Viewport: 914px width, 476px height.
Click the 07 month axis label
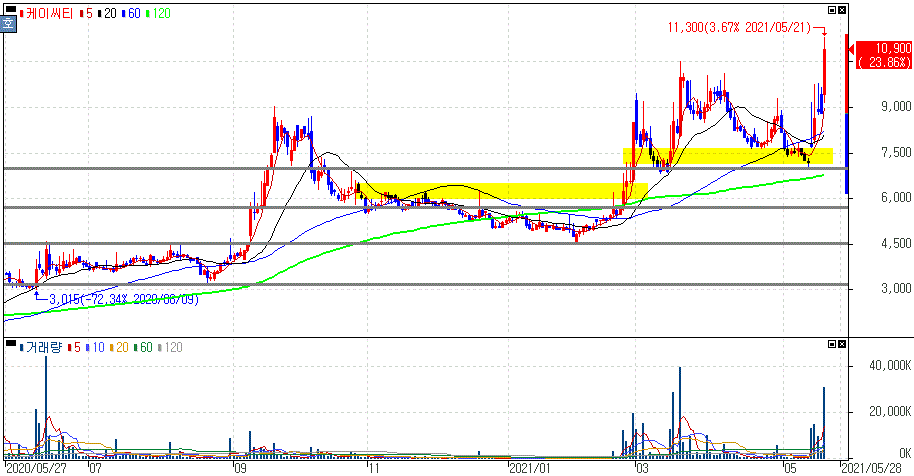click(x=95, y=469)
